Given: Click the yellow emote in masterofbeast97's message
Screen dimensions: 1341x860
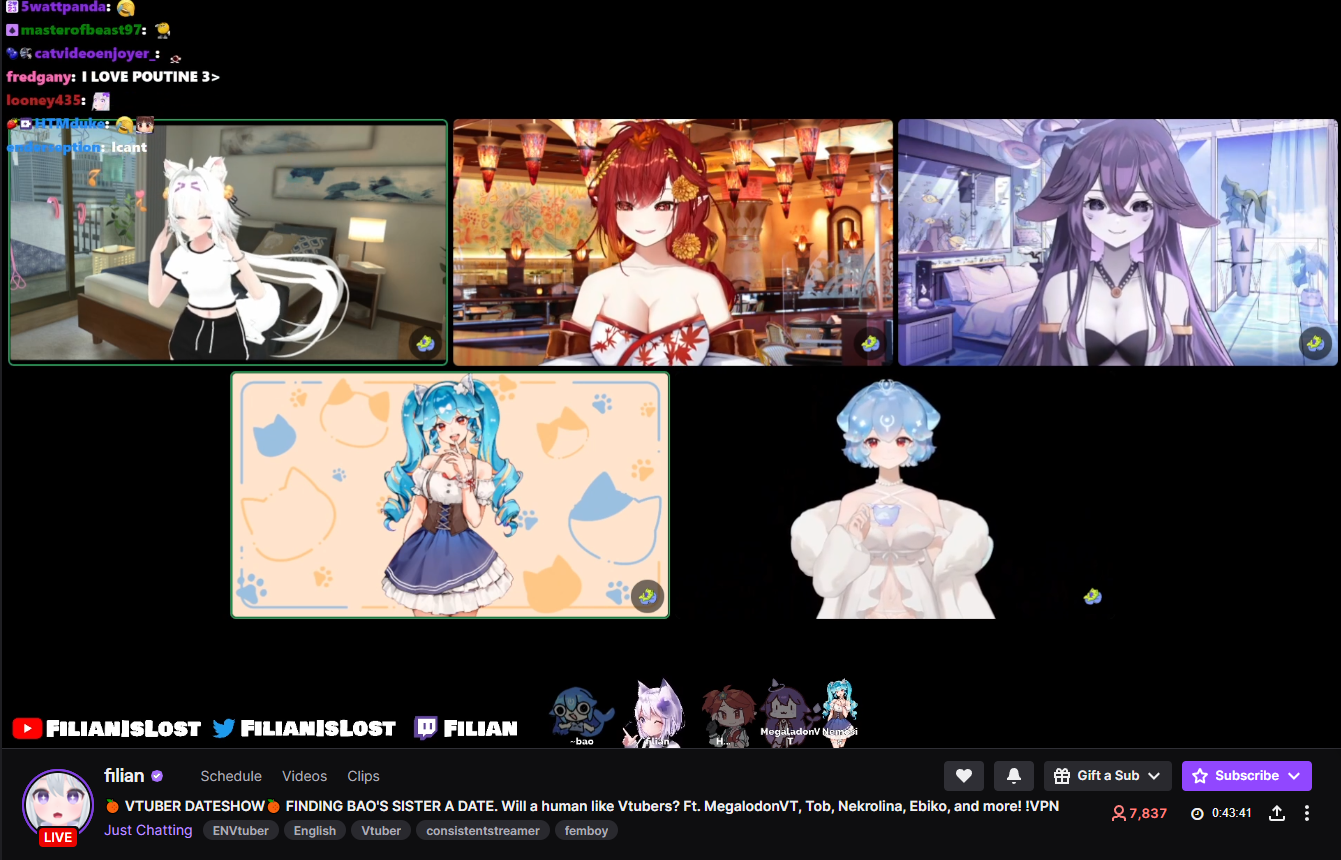Looking at the screenshot, I should coord(162,30).
